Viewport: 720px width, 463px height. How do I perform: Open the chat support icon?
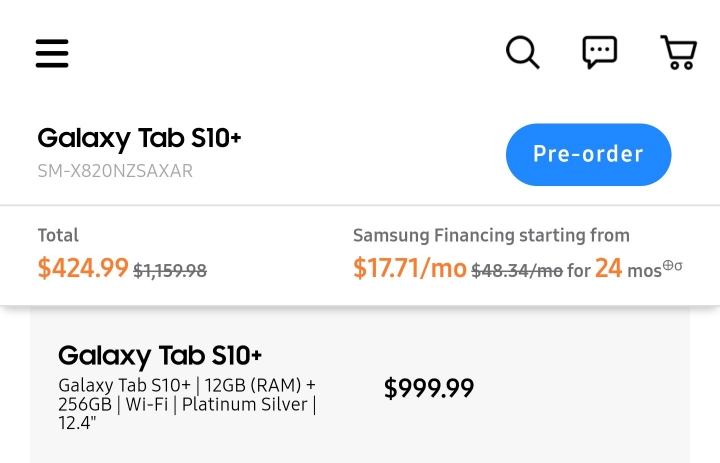[x=600, y=52]
